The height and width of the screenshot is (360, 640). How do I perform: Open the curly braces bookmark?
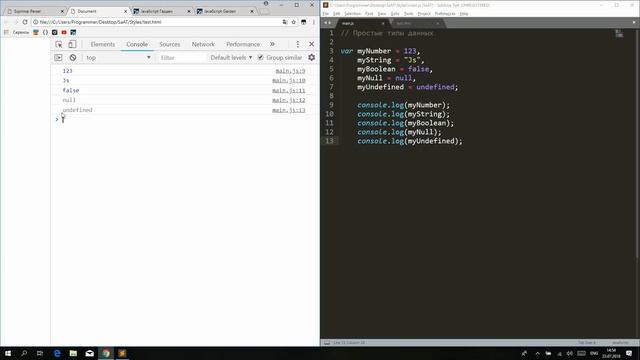45,32
